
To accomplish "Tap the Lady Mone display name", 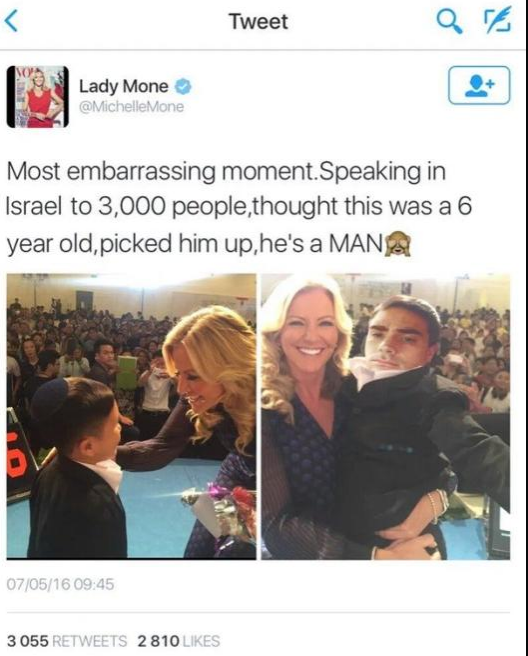I will 124,87.
